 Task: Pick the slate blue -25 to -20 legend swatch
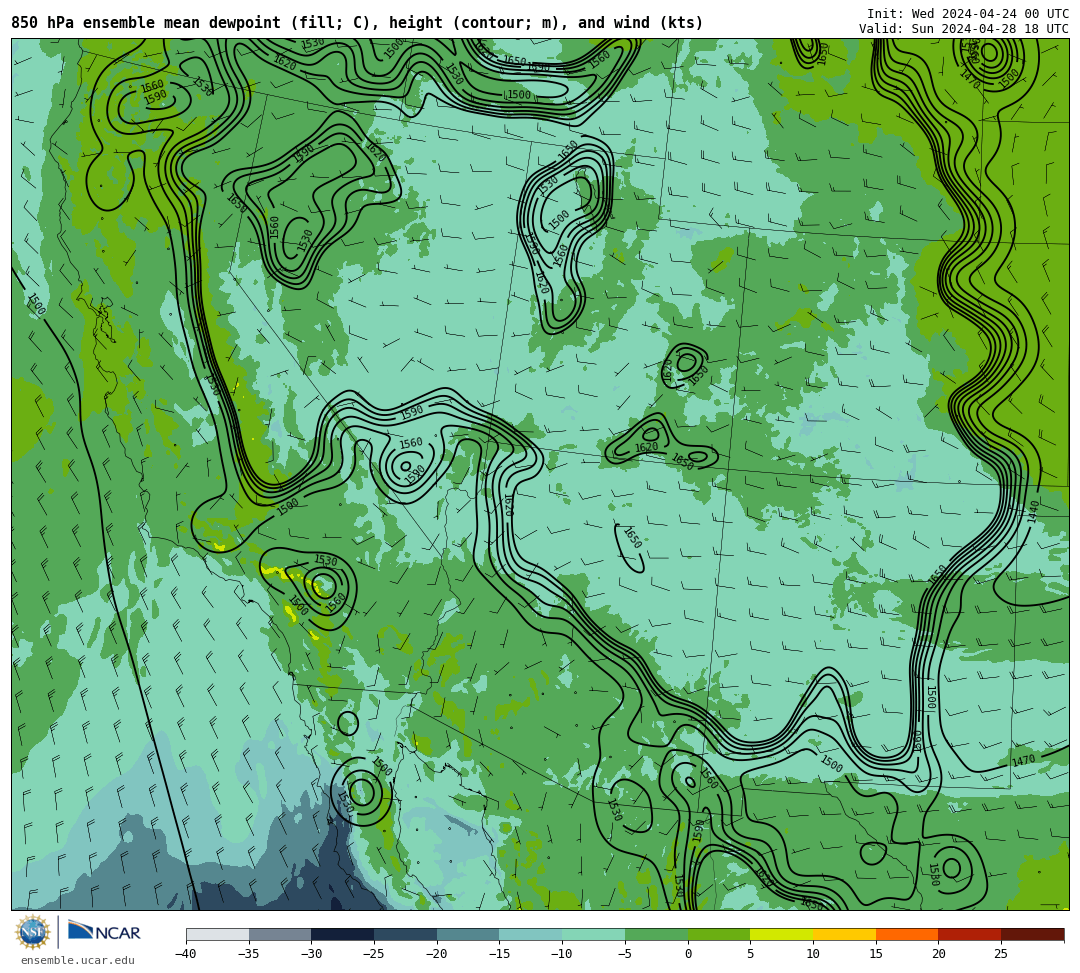[x=405, y=934]
